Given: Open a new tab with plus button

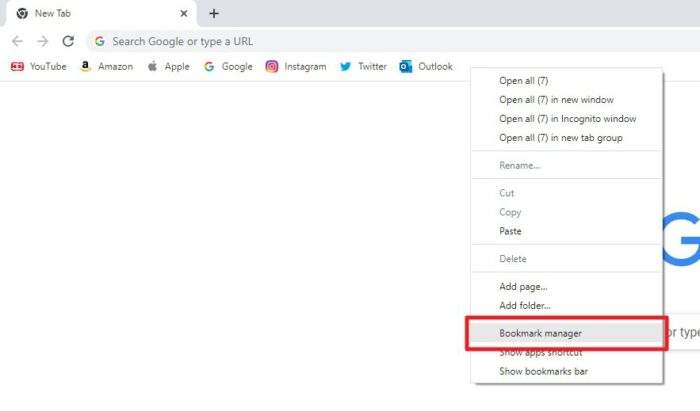Looking at the screenshot, I should click(x=214, y=13).
